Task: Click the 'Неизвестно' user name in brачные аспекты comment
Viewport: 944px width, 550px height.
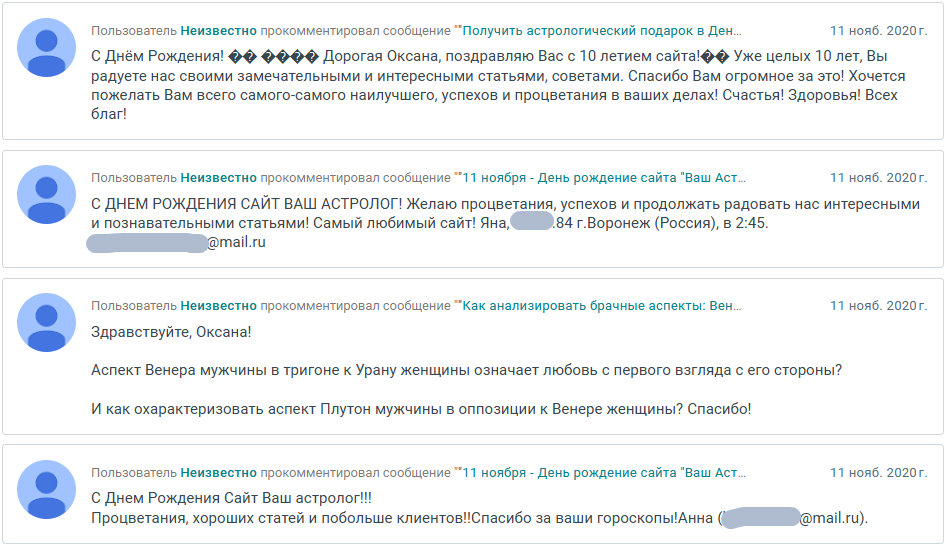Action: pyautogui.click(x=219, y=306)
